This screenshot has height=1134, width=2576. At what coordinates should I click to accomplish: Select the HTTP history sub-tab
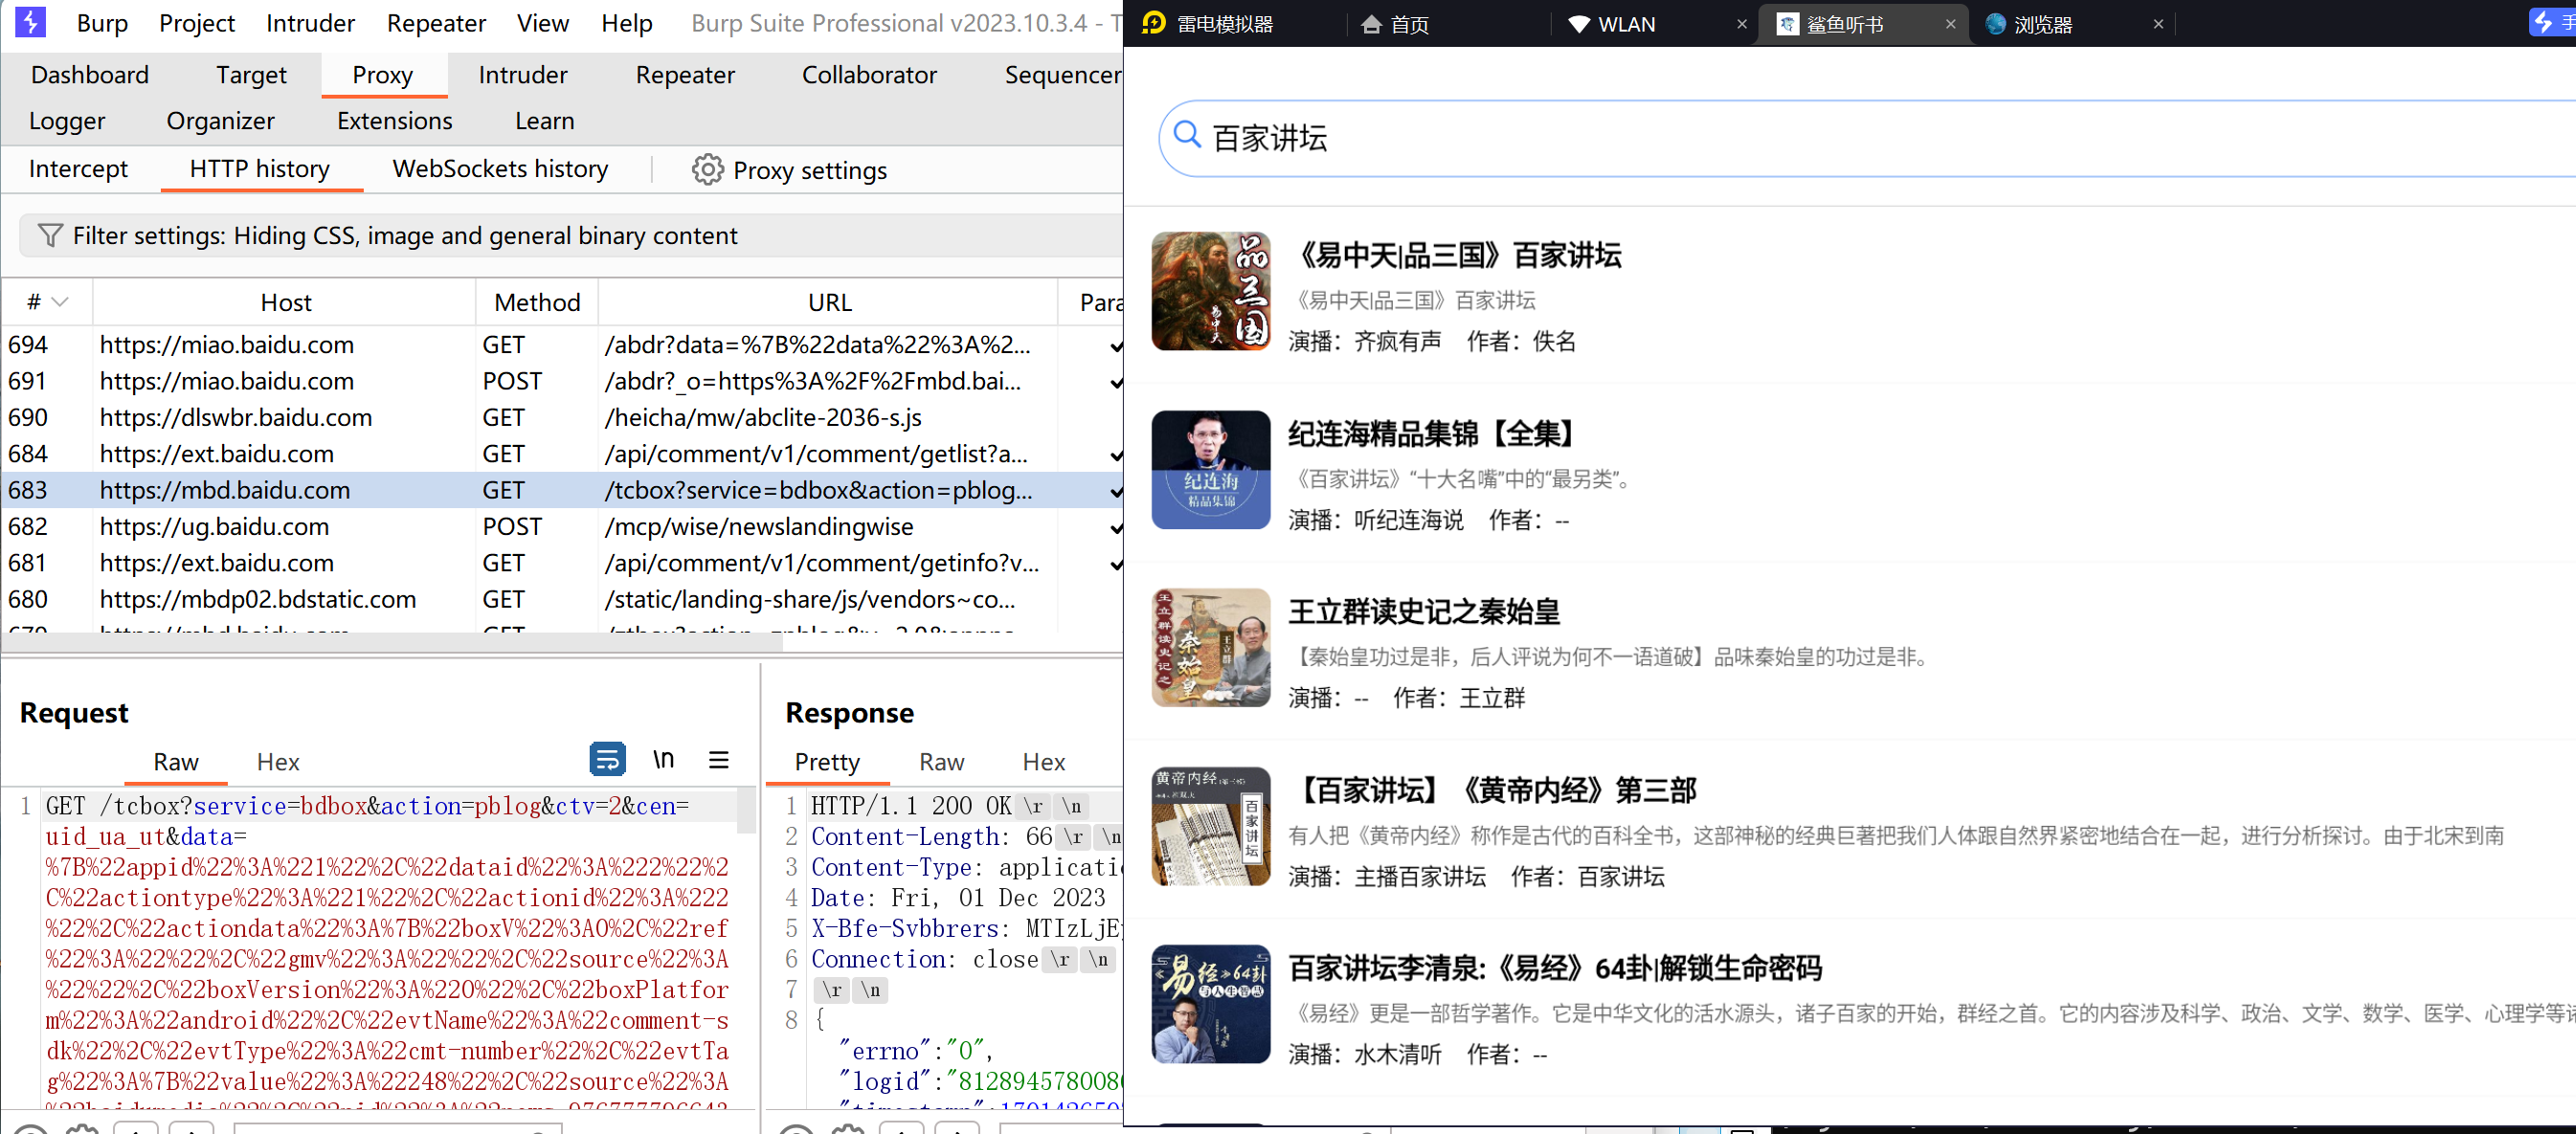(x=260, y=169)
